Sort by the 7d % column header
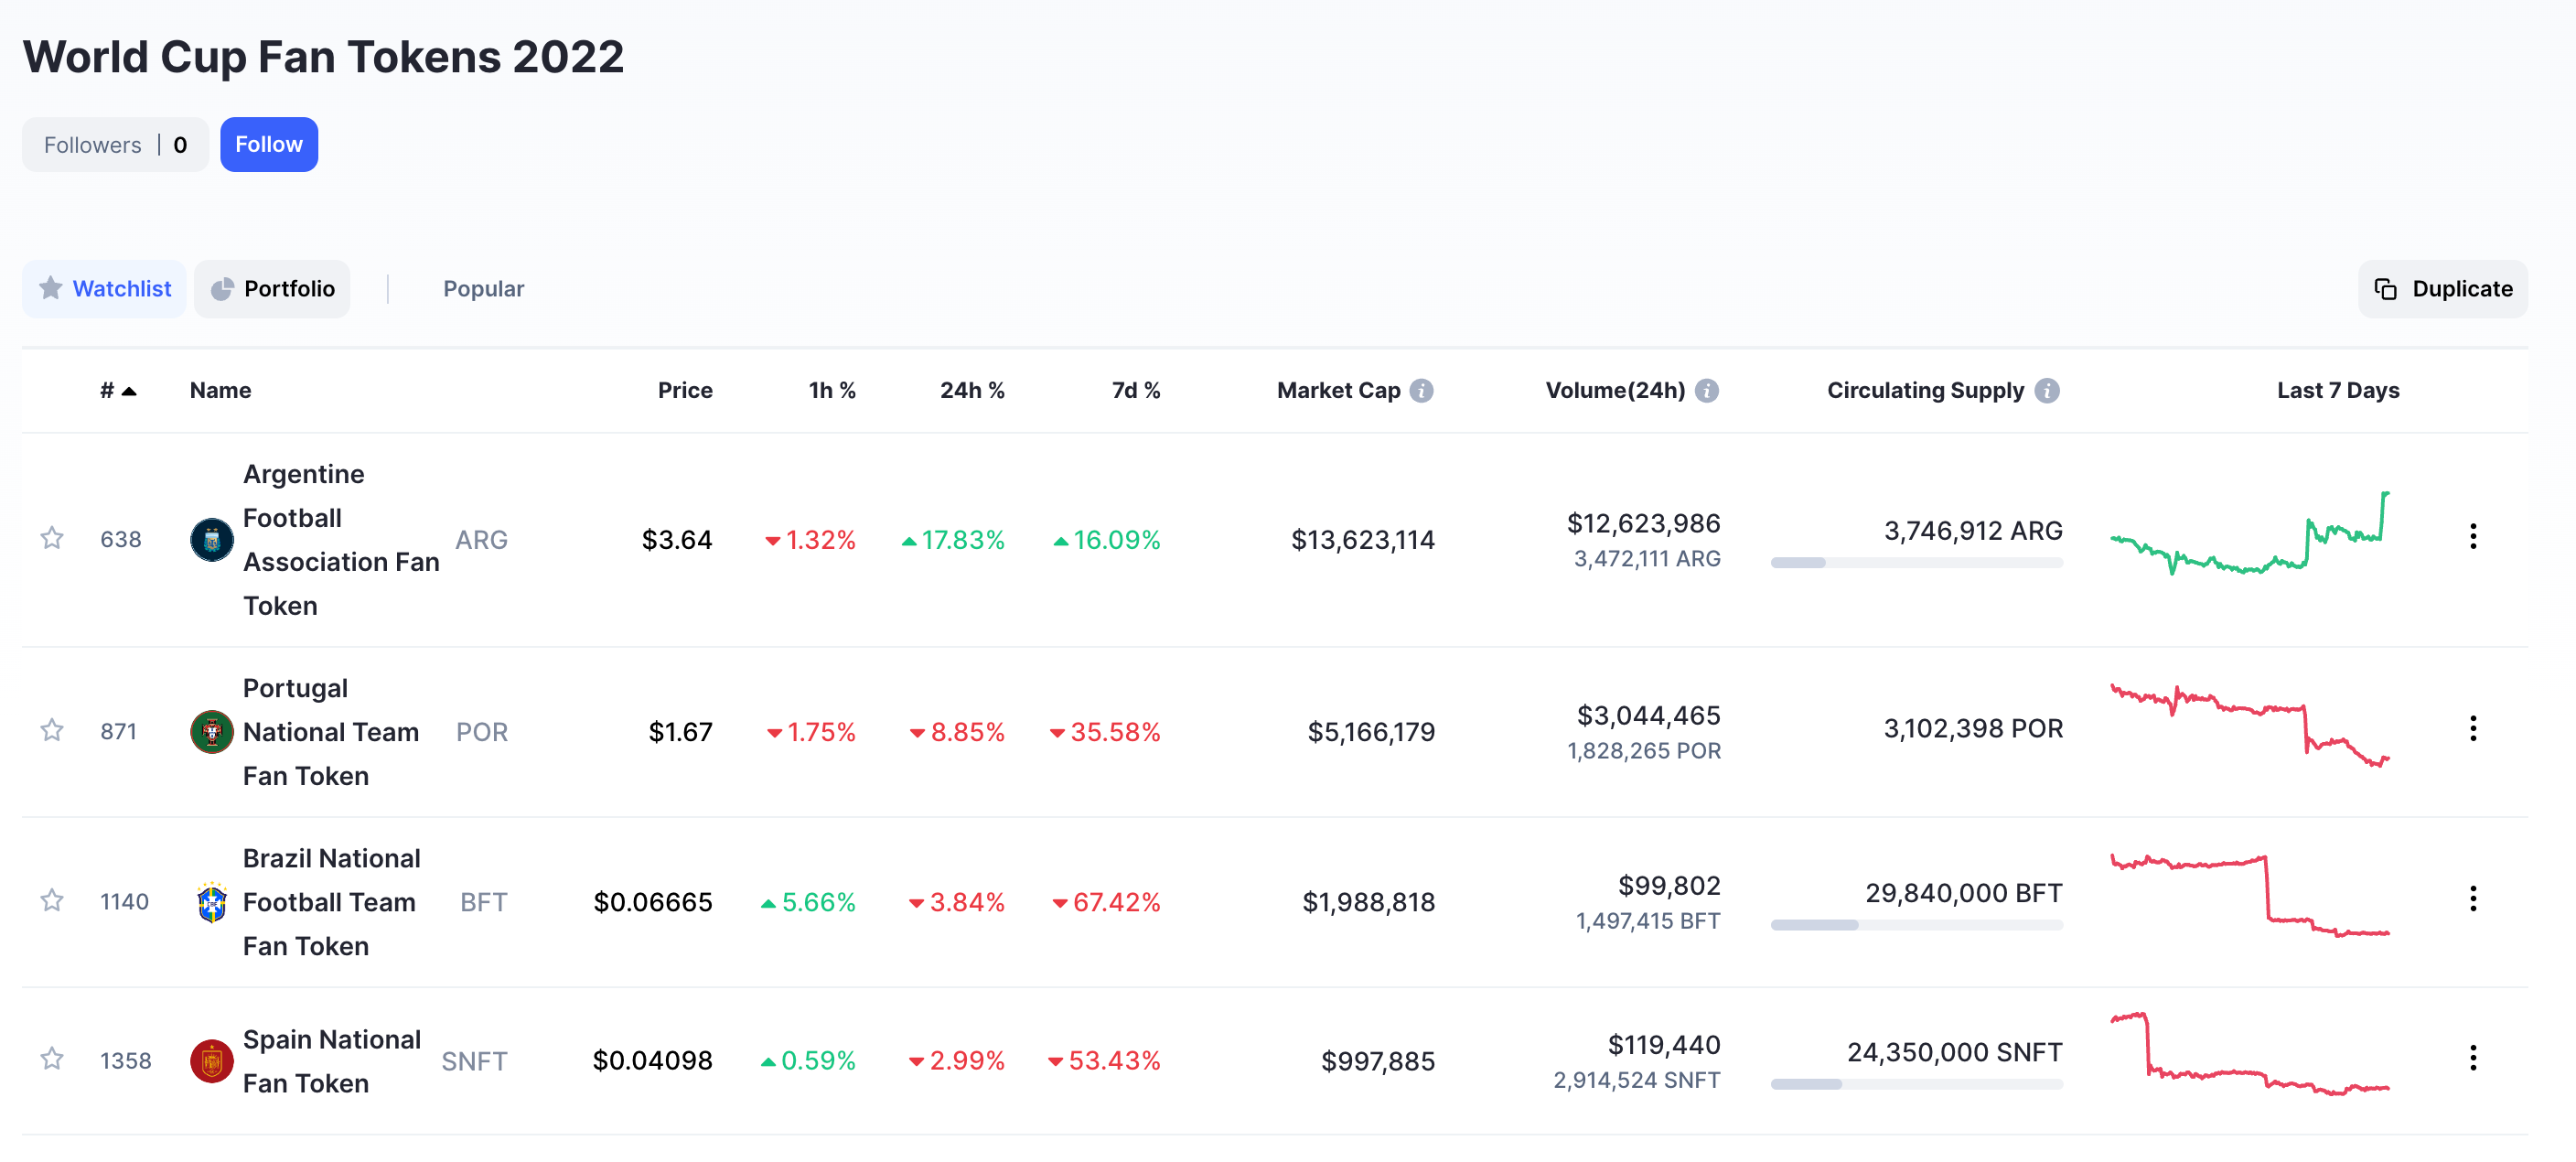The height and width of the screenshot is (1162, 2576). coord(1136,391)
